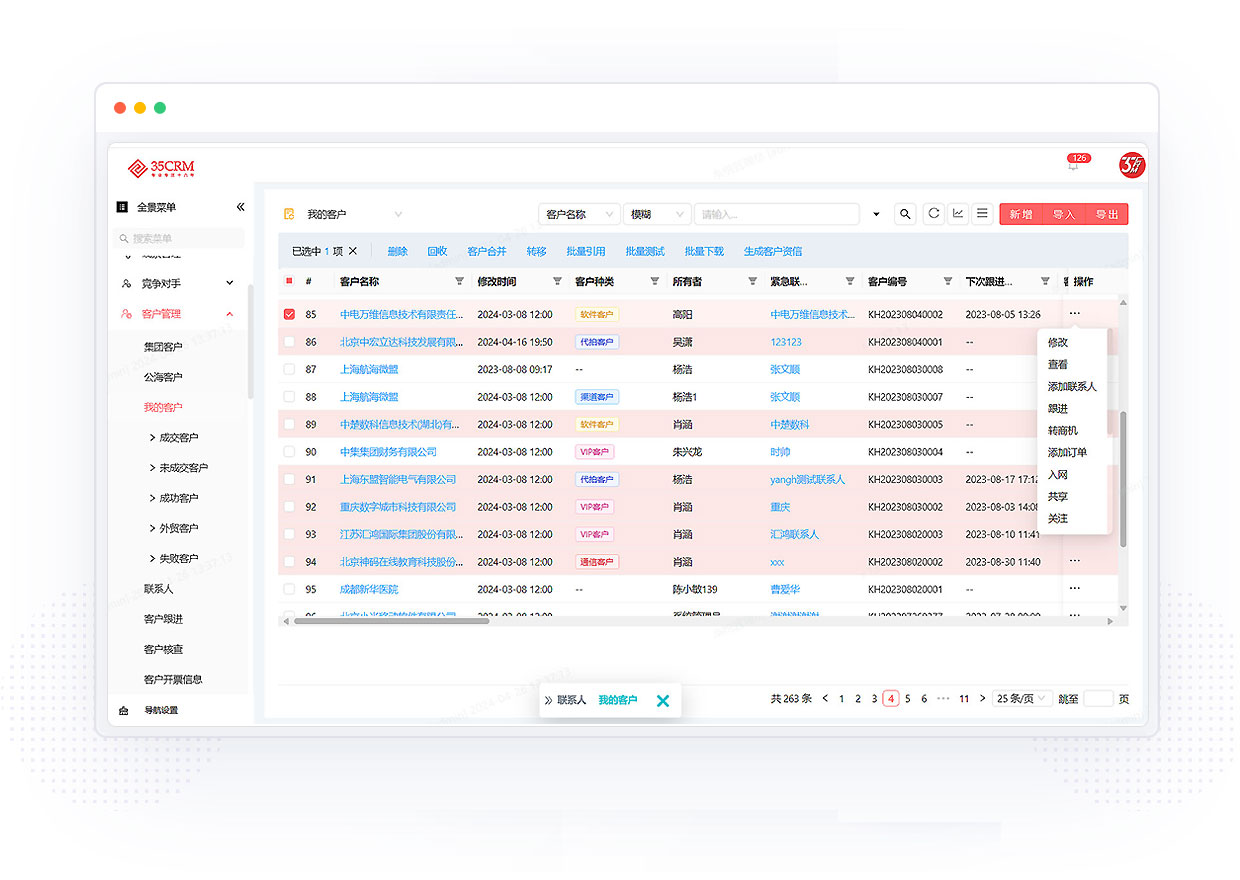Open the small black caret beside the search box
Viewport: 1240px width, 880px height.
(877, 214)
